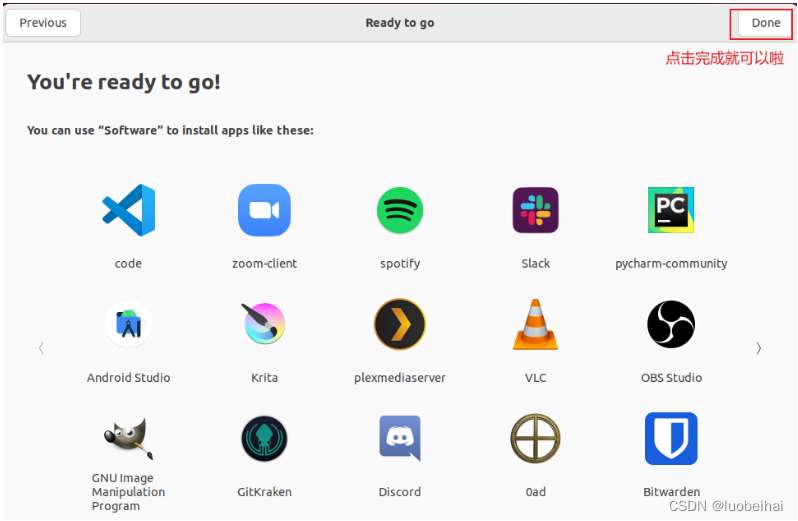Screen dimensions: 798x521
Task: Open the zoom-client app icon
Action: (264, 210)
